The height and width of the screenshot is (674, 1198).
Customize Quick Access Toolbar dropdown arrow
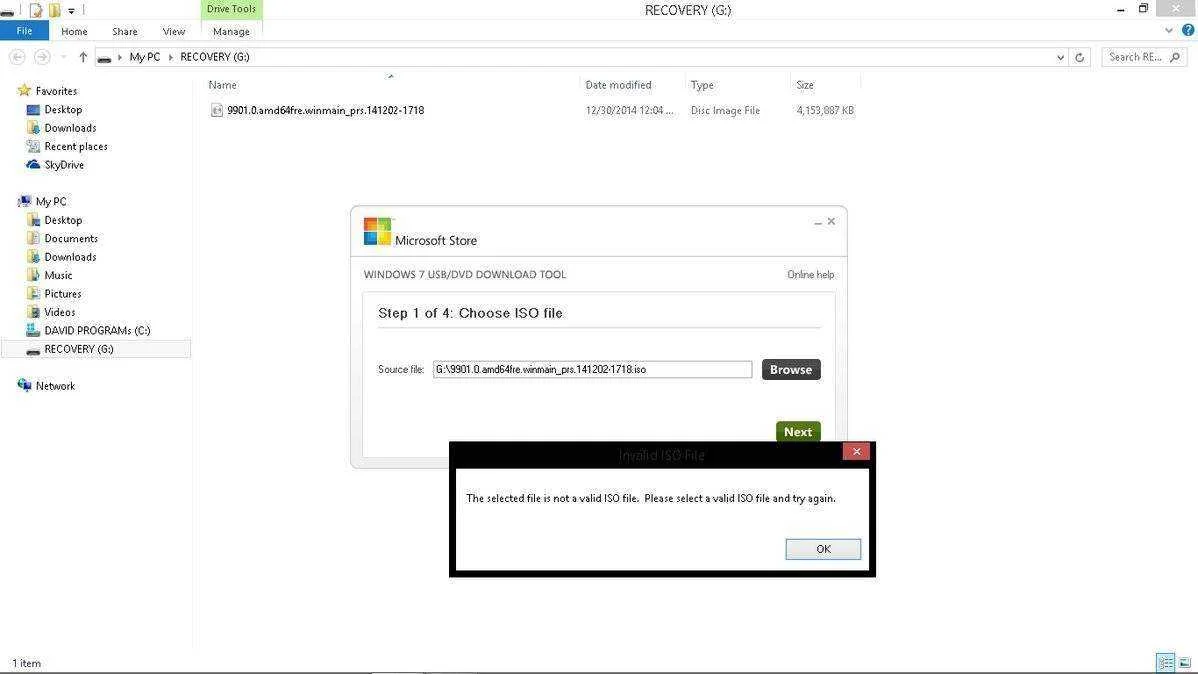71,10
